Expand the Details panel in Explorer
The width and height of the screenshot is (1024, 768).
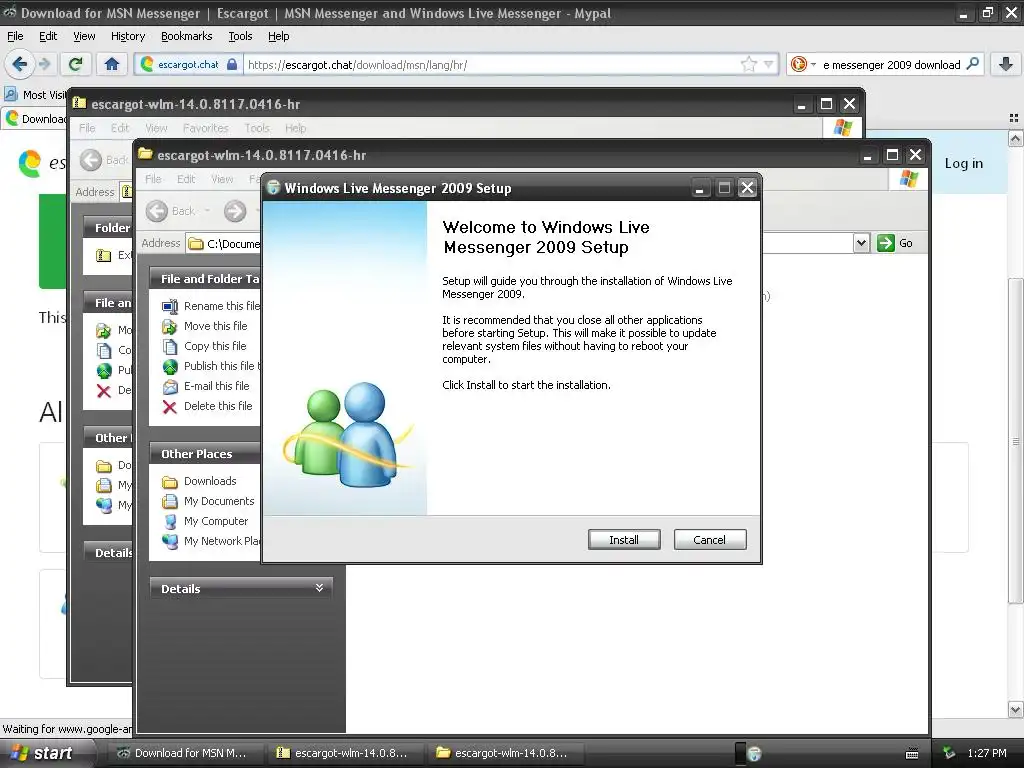tap(319, 588)
